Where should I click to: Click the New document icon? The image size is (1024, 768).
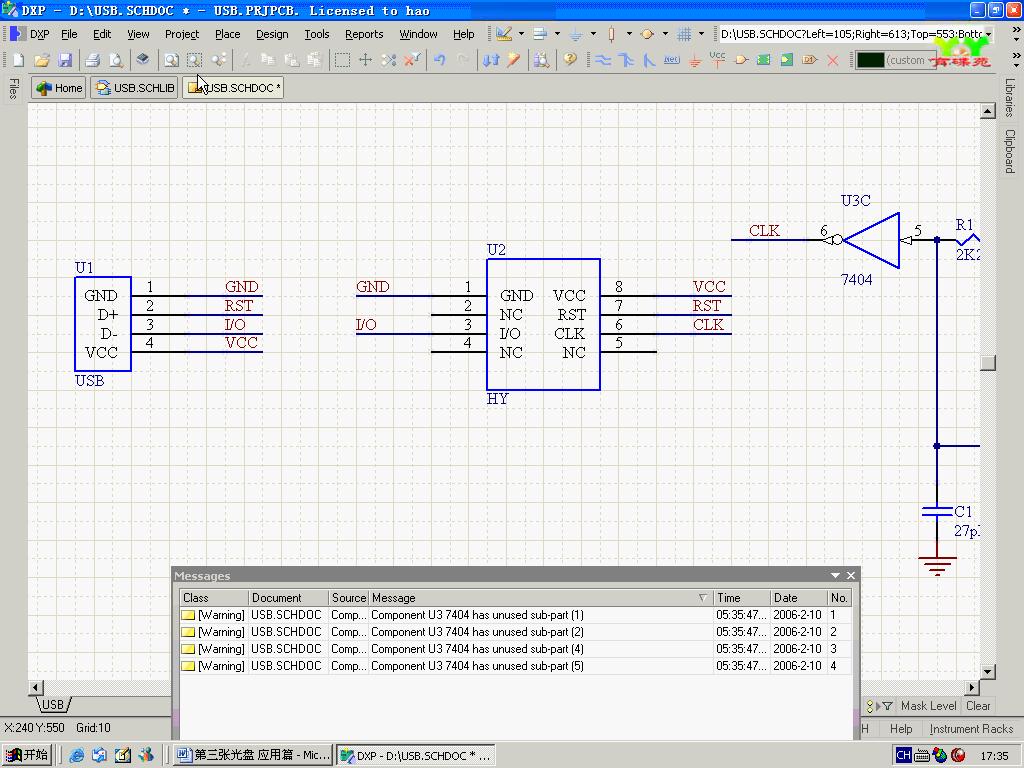[x=18, y=60]
